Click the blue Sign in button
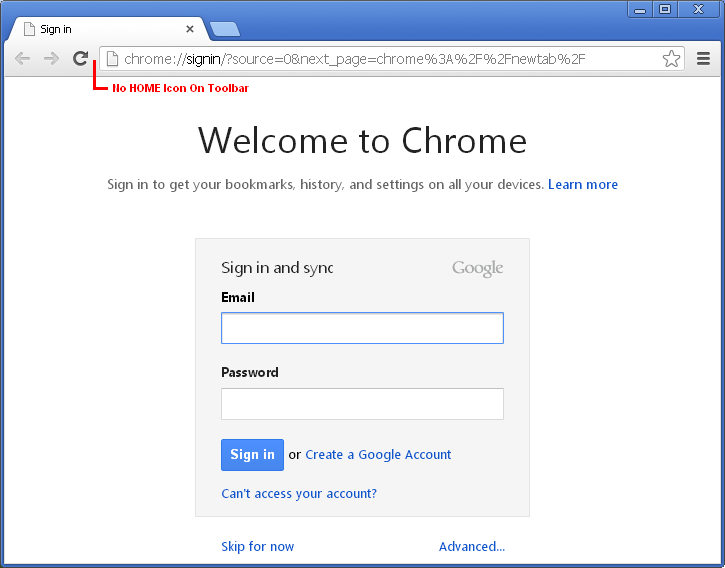Screen dimensions: 725x568 [252, 455]
